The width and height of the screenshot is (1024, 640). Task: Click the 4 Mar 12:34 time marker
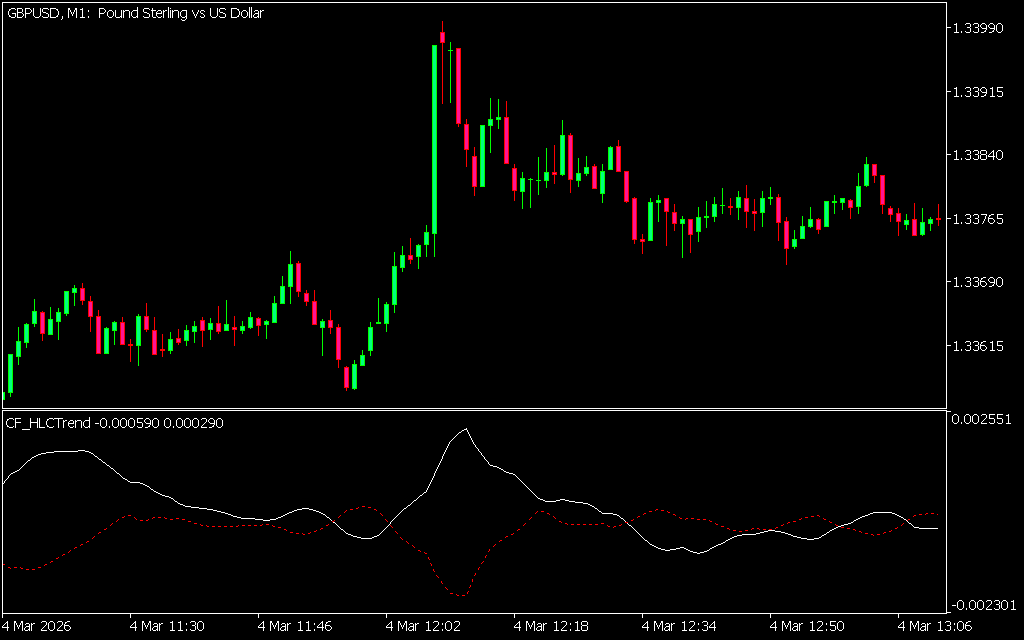point(679,626)
